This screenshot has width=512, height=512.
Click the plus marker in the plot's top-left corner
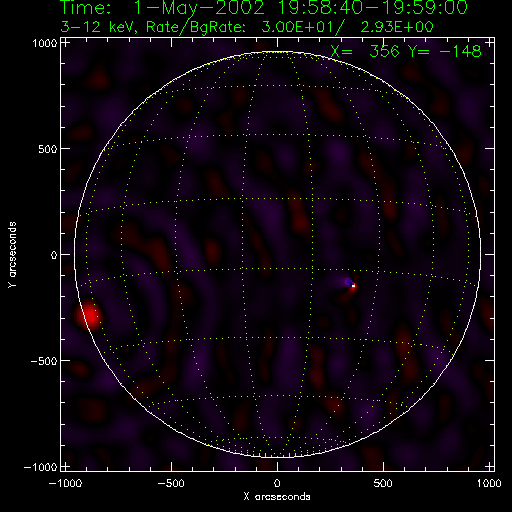tap(66, 43)
